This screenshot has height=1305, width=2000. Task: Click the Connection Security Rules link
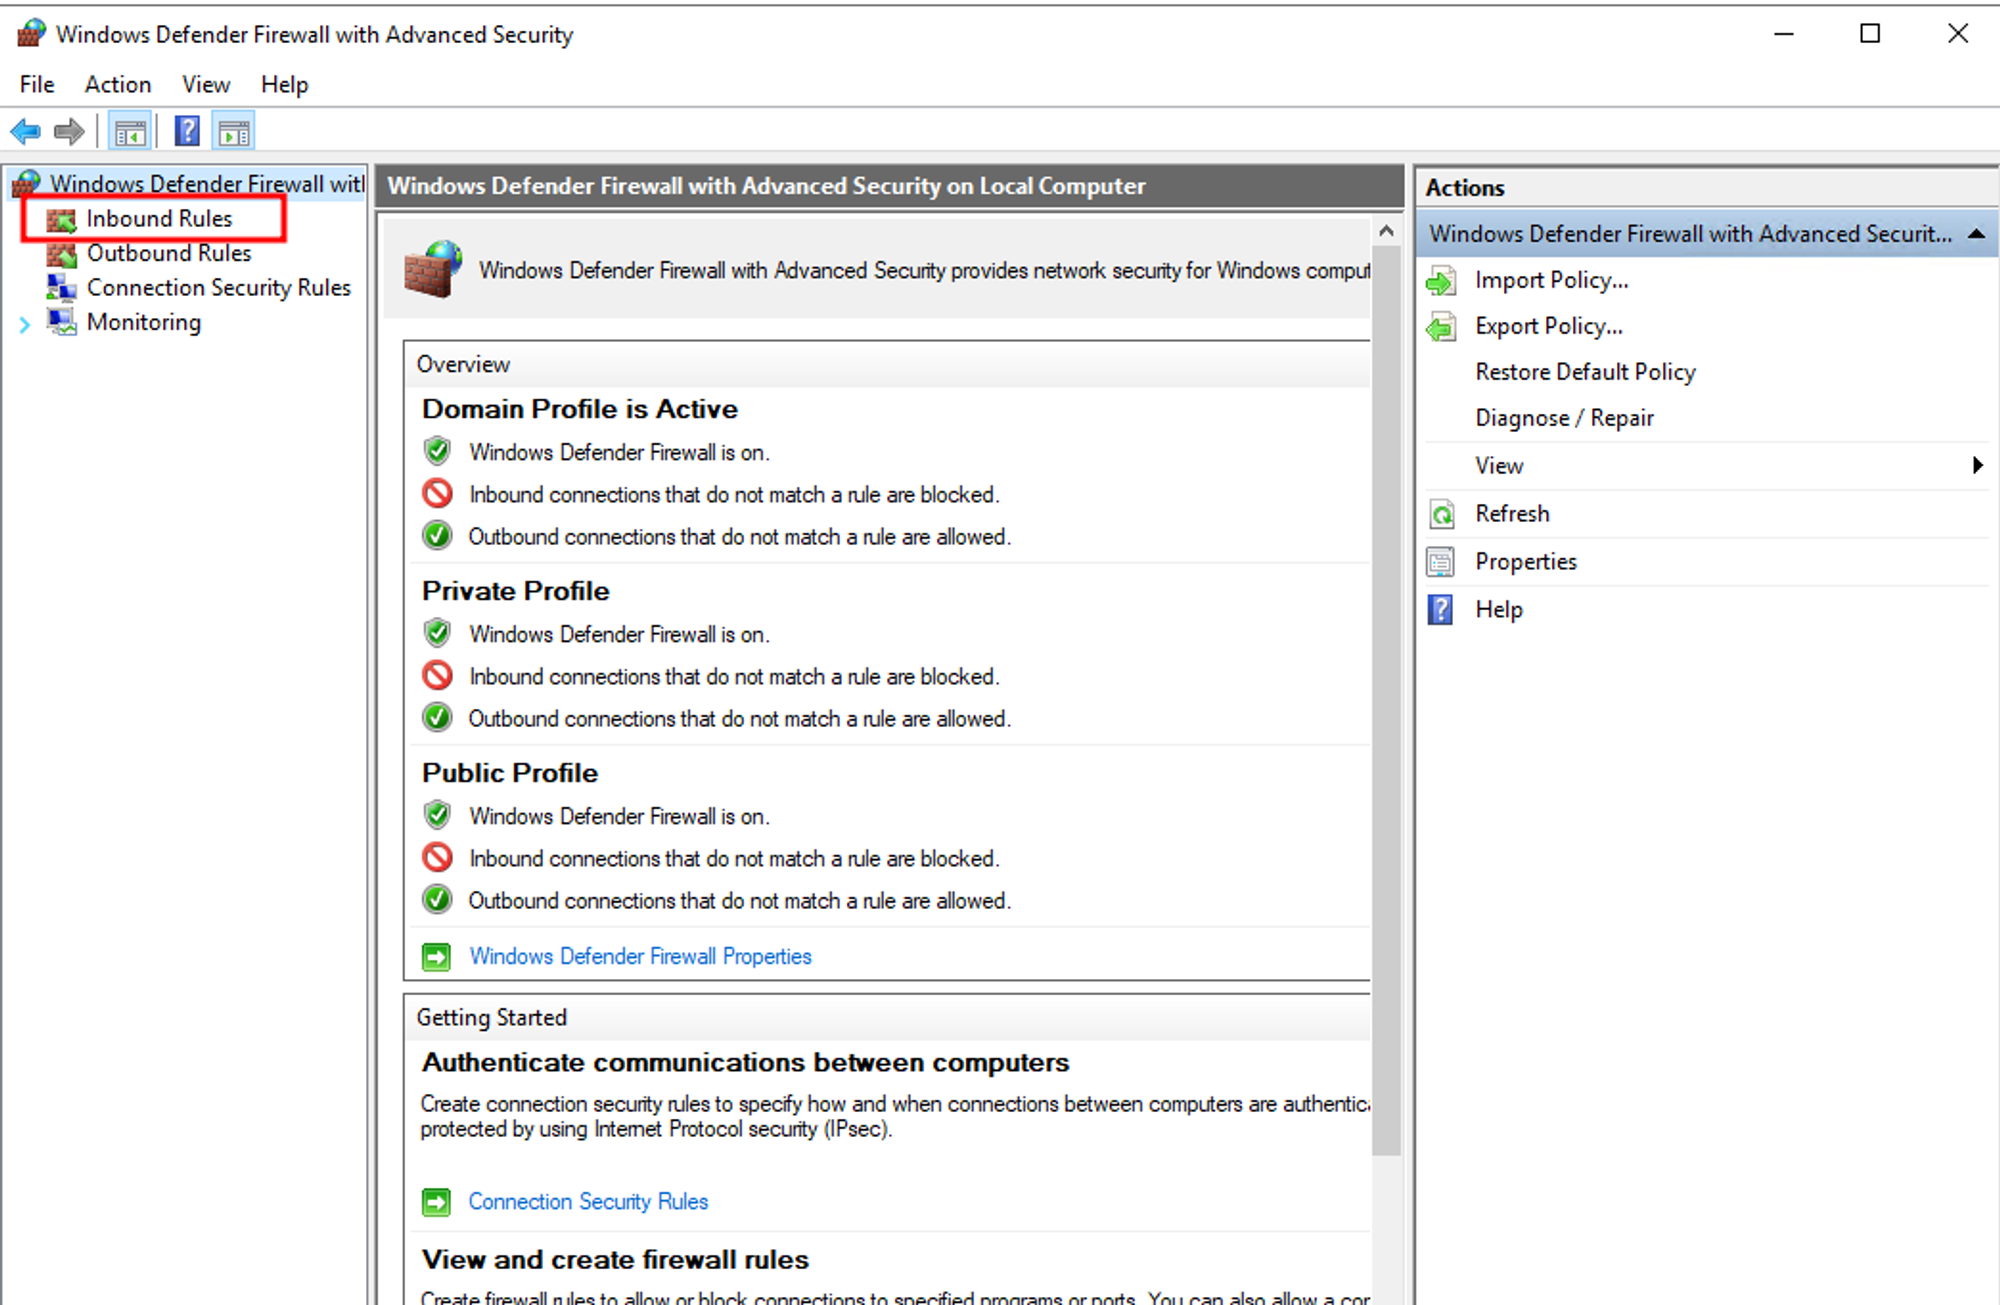pyautogui.click(x=588, y=1201)
